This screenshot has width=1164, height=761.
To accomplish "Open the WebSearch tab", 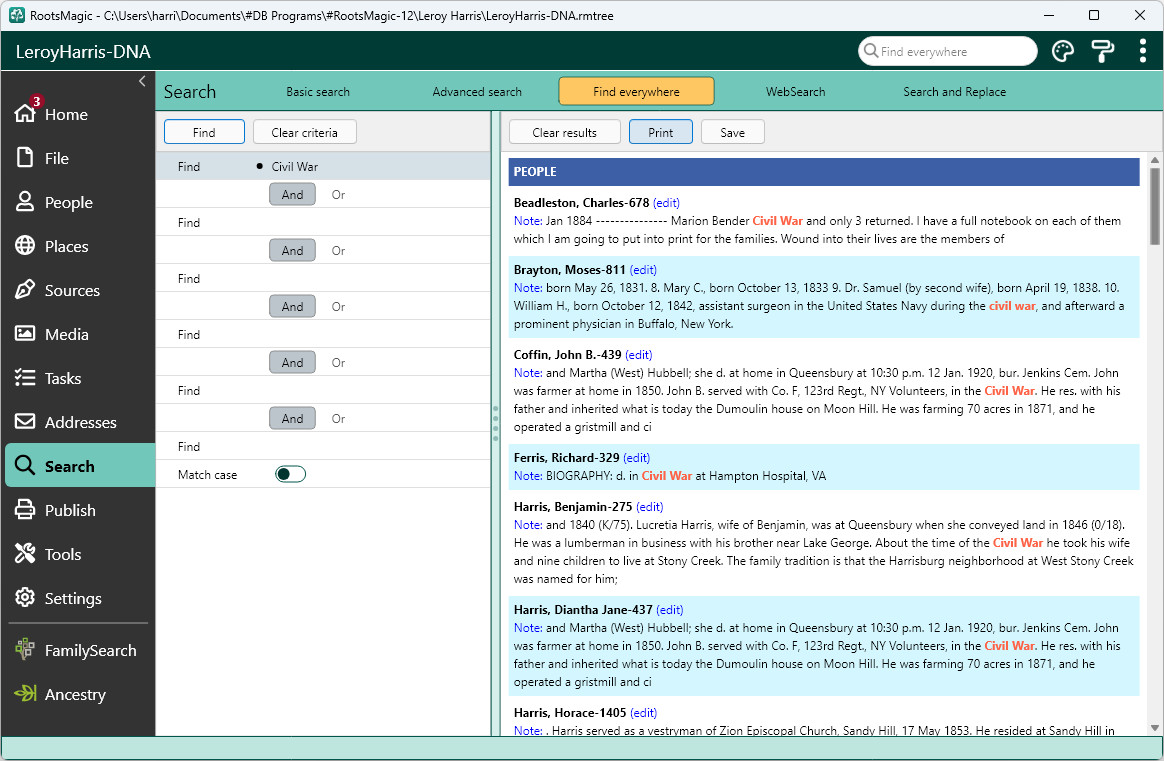I will [x=796, y=92].
